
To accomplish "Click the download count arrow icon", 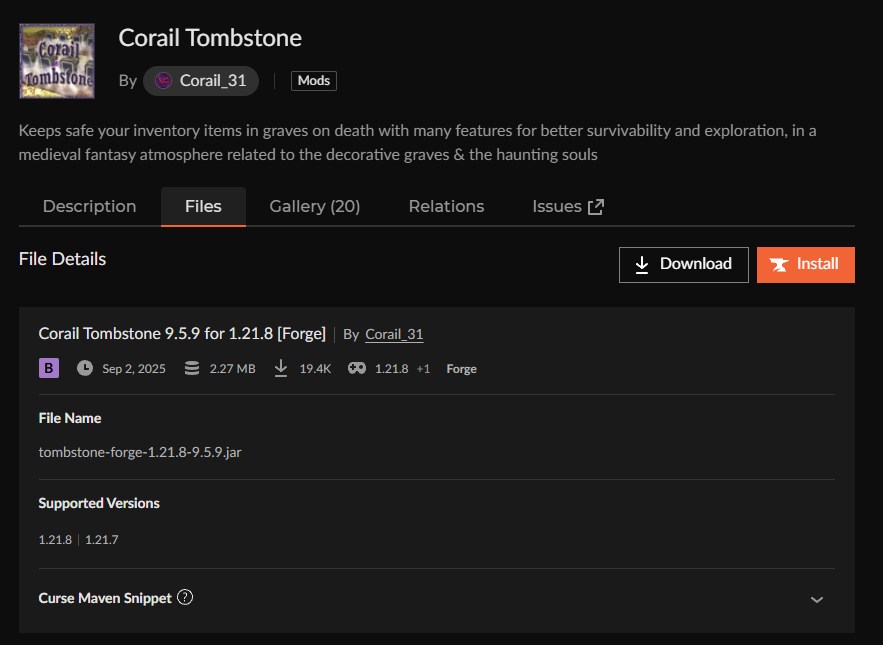I will pyautogui.click(x=281, y=368).
